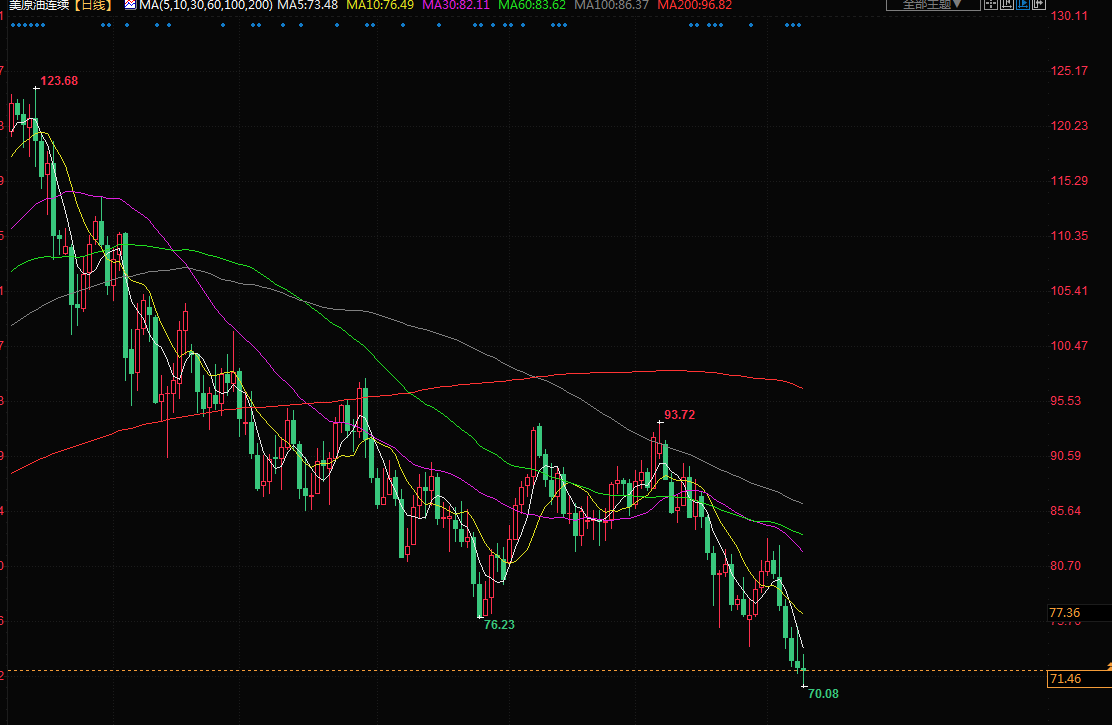This screenshot has height=725, width=1112.
Task: Click the orange arrow marker above 71.46
Action: [1107, 665]
